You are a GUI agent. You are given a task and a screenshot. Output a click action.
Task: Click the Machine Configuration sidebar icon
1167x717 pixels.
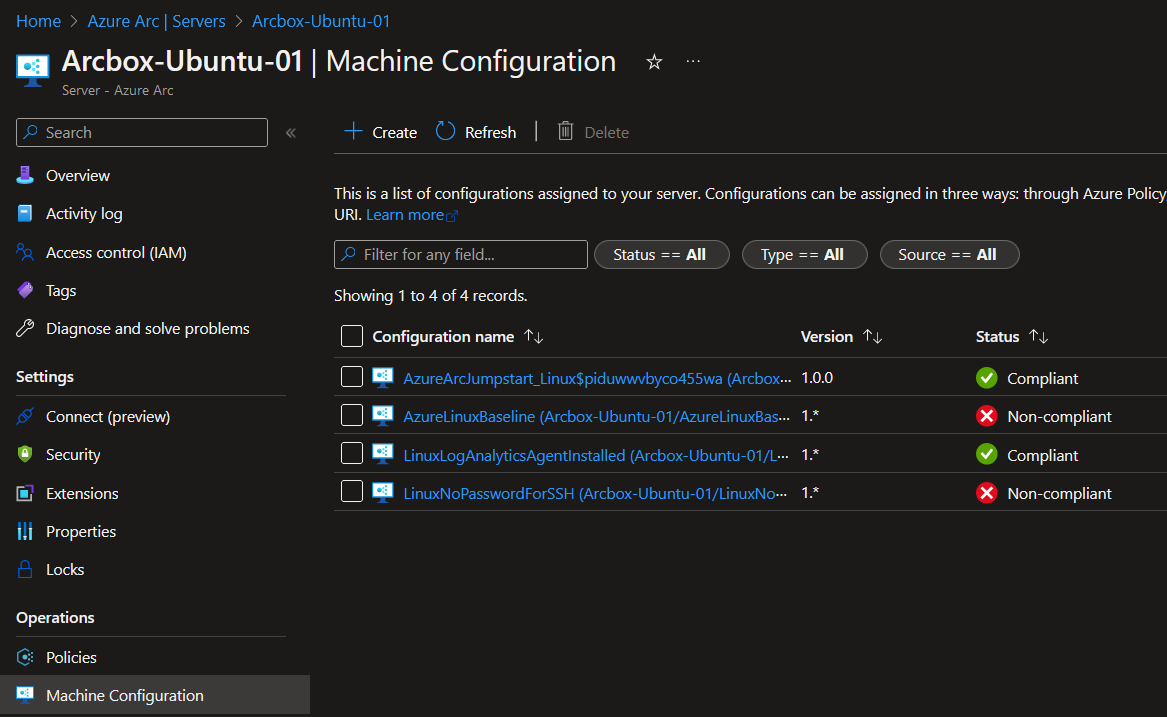[x=25, y=695]
